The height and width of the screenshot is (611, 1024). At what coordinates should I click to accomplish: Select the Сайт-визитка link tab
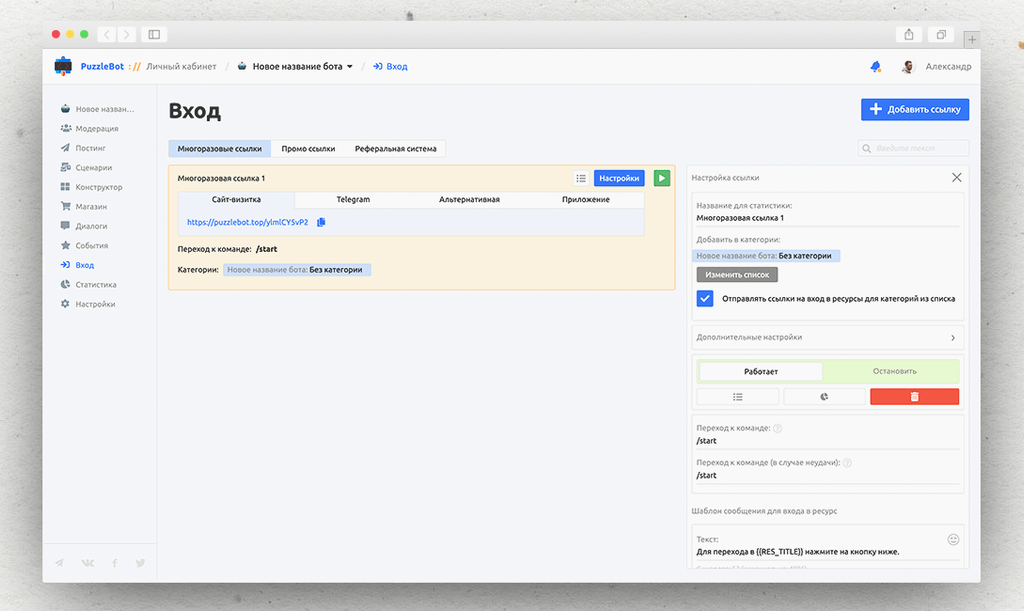236,200
